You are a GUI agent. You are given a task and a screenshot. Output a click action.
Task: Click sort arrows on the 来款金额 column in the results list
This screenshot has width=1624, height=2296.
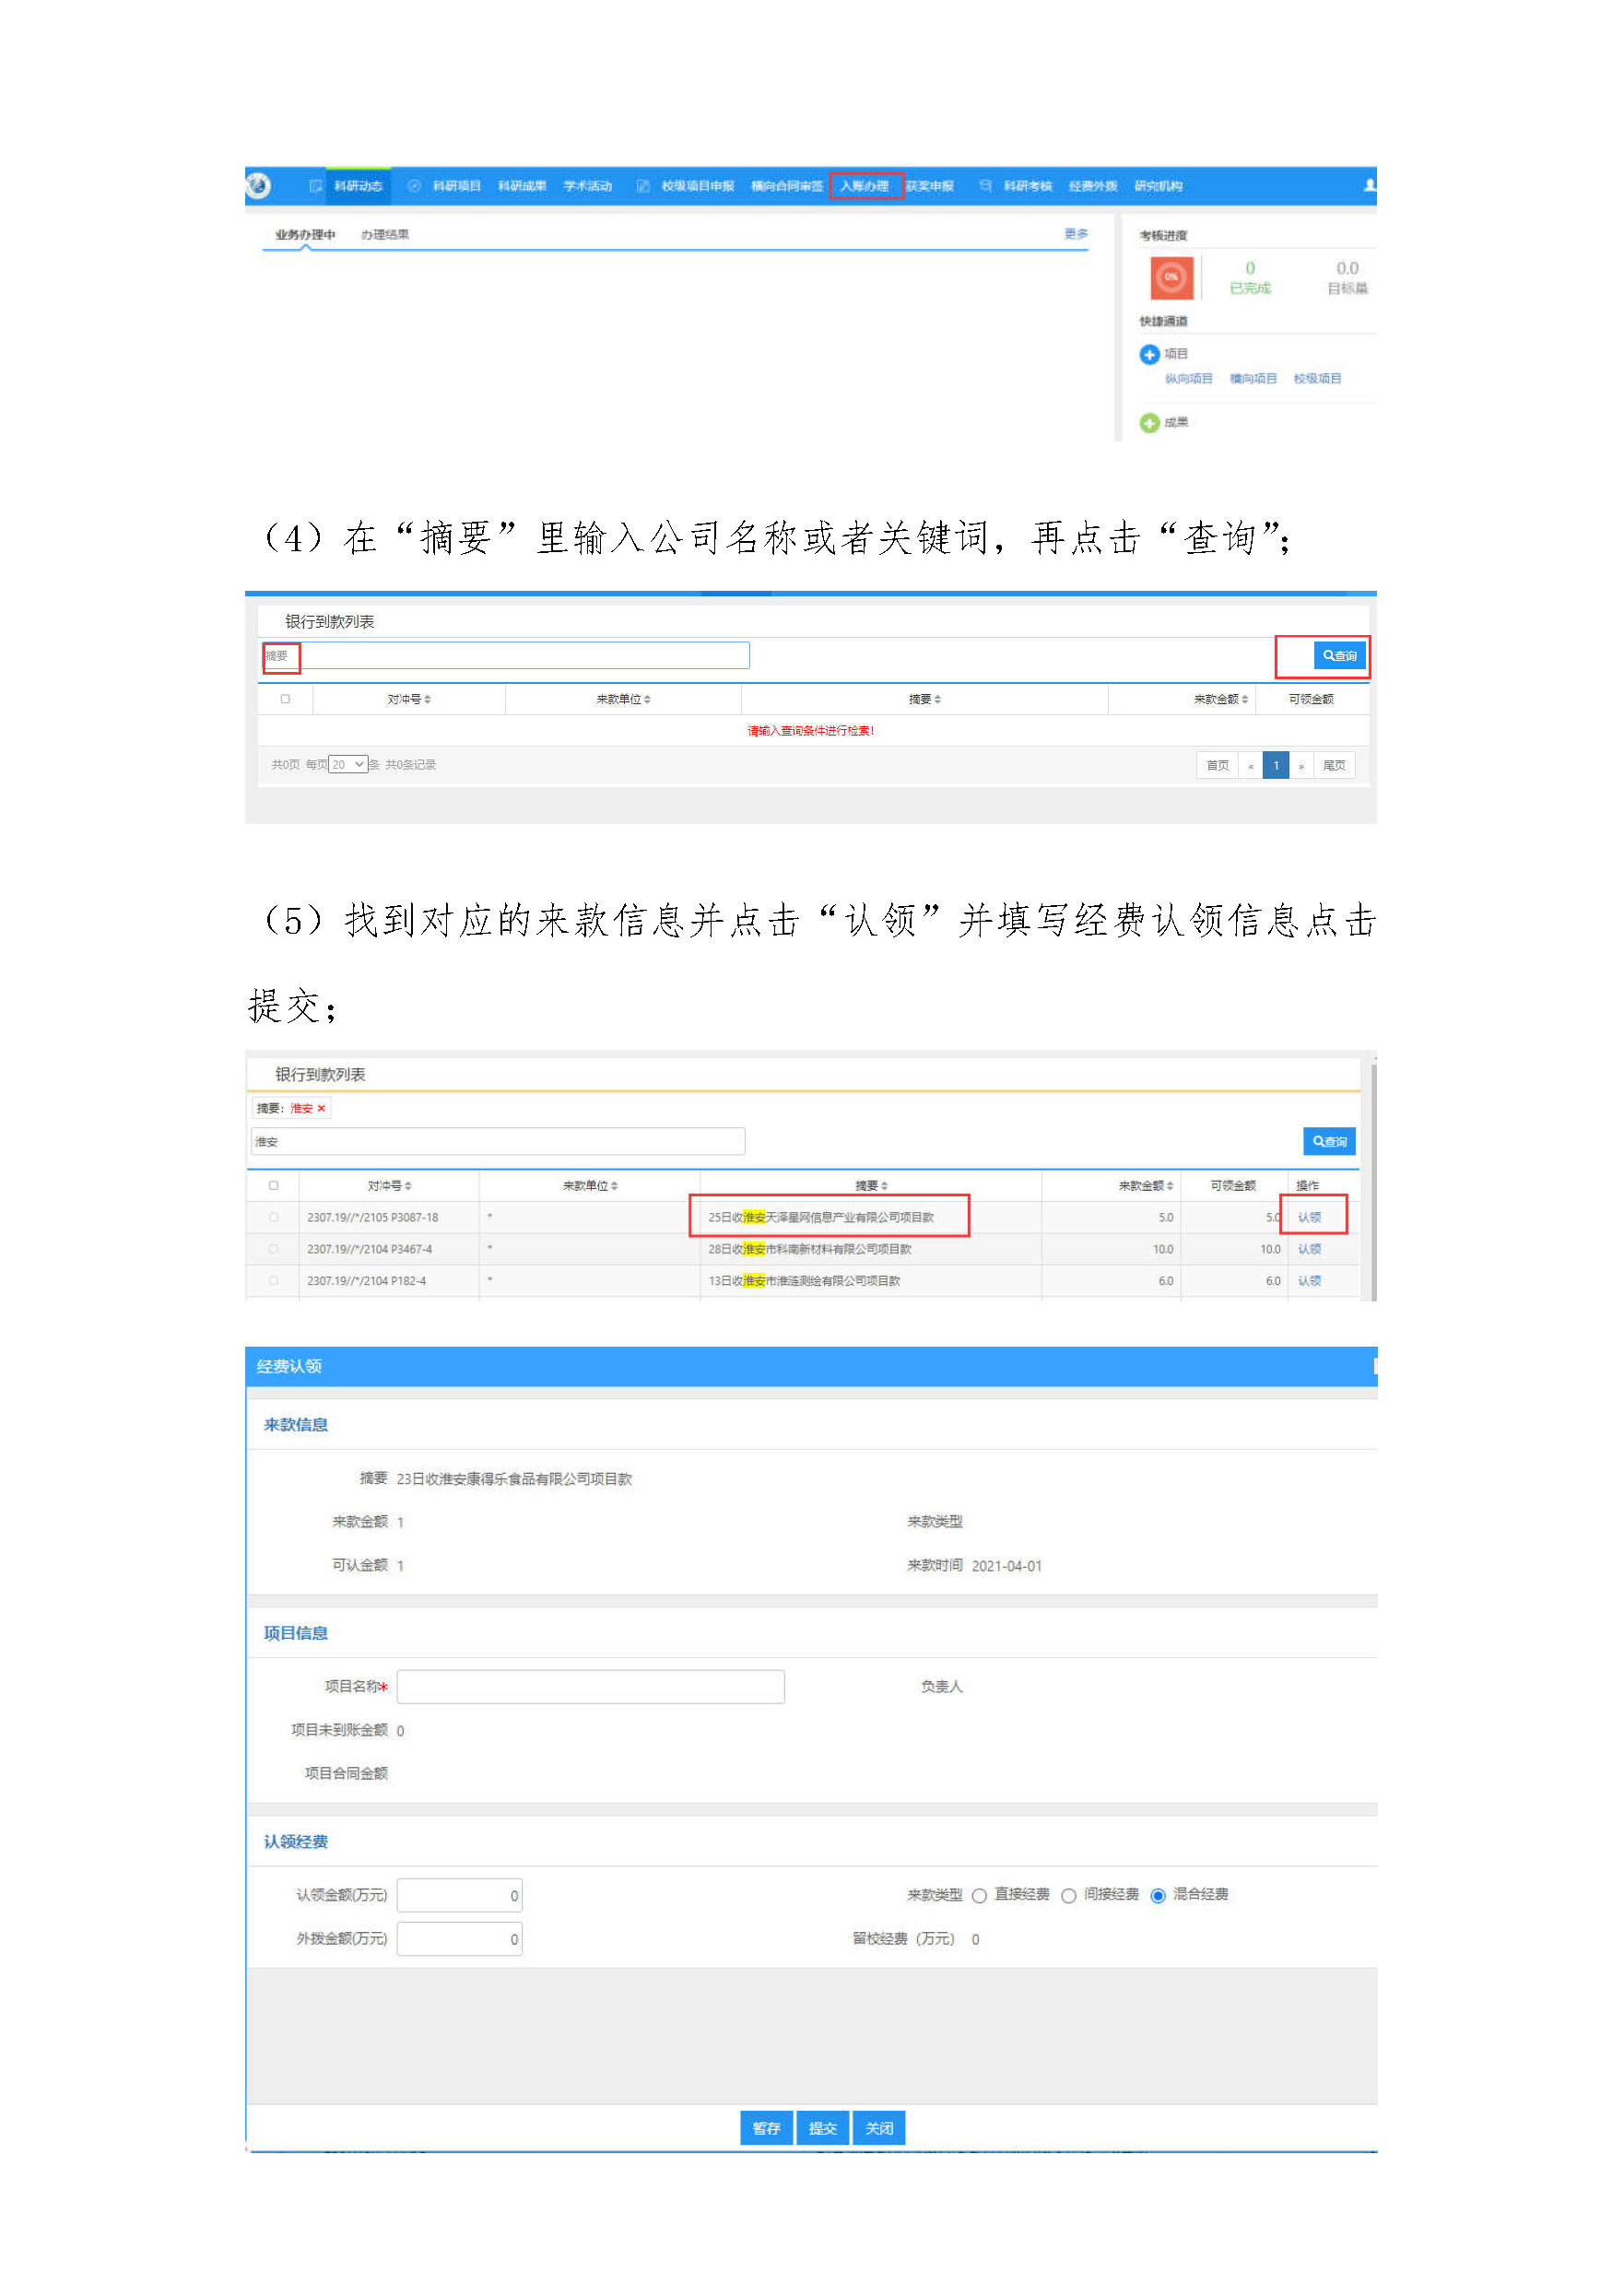tap(1170, 1186)
